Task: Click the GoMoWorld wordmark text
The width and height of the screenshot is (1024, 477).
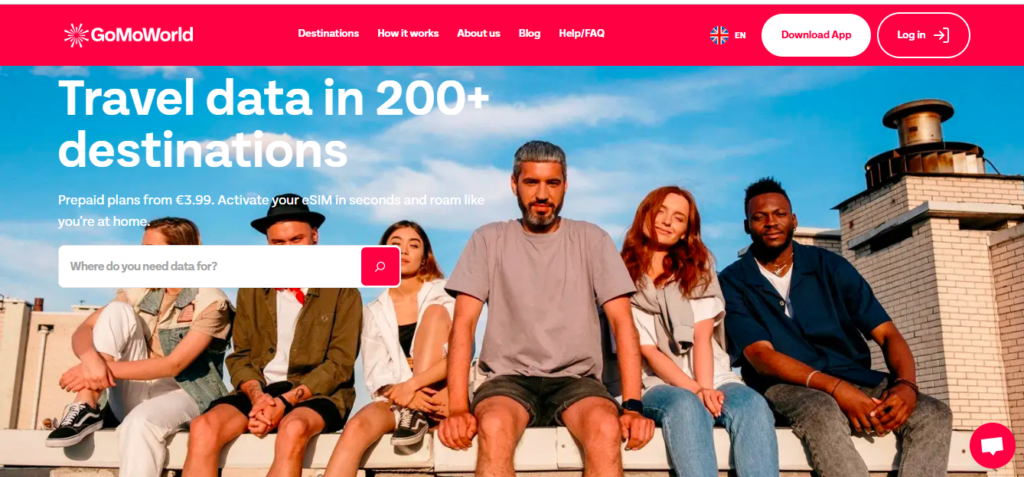Action: [x=142, y=35]
